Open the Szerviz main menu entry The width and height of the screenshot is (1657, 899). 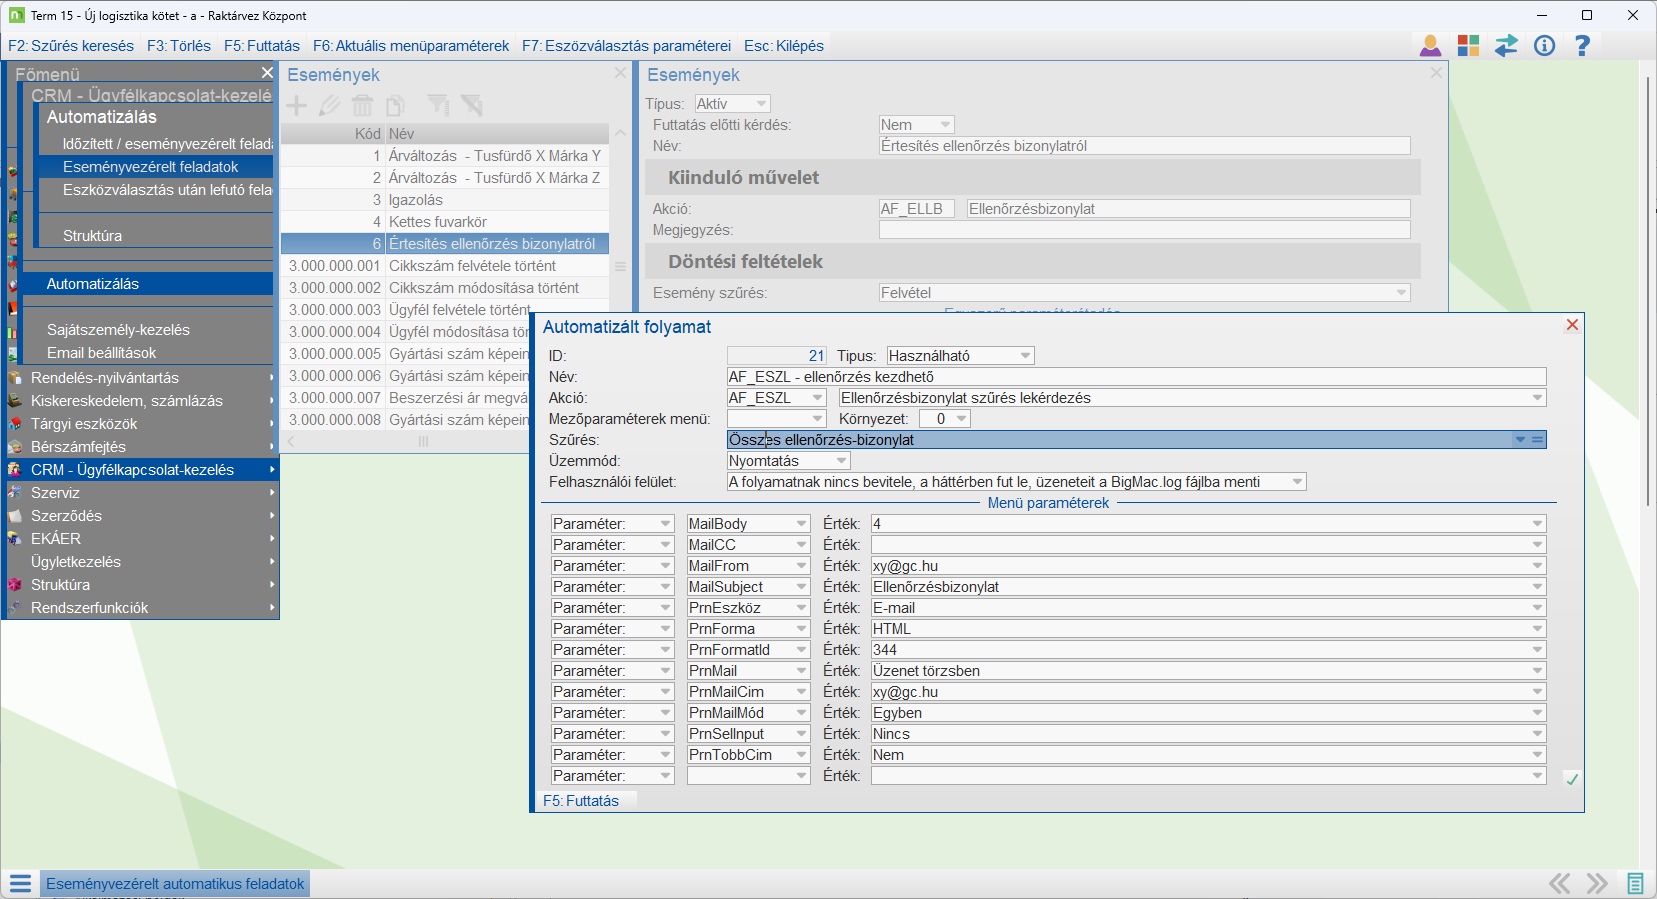point(55,493)
